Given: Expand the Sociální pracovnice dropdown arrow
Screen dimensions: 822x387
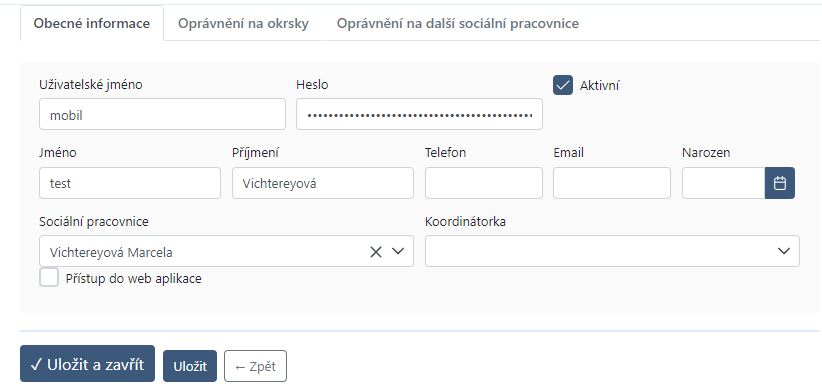Looking at the screenshot, I should point(398,251).
